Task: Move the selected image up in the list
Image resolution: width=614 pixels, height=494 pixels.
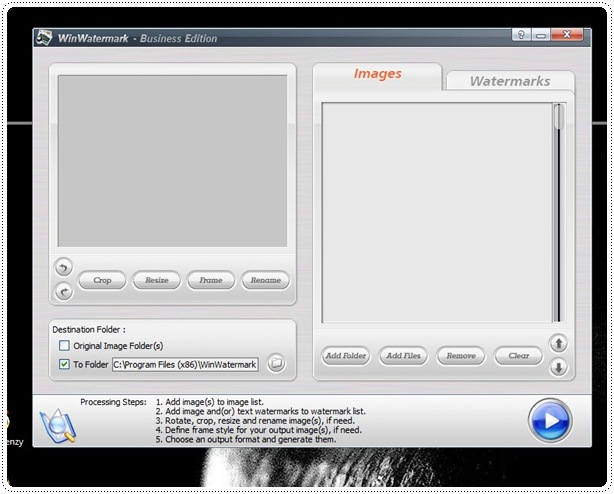Action: pyautogui.click(x=558, y=344)
